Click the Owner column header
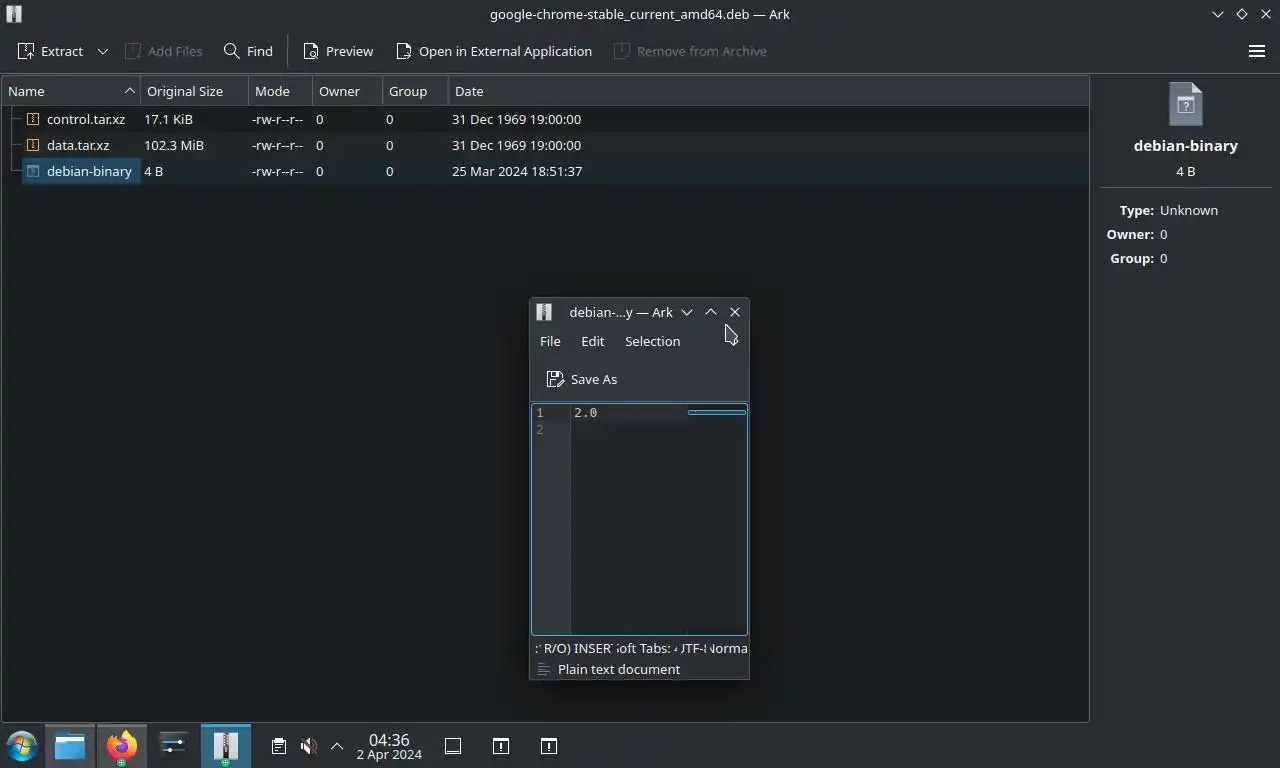The height and width of the screenshot is (768, 1280). pyautogui.click(x=347, y=91)
